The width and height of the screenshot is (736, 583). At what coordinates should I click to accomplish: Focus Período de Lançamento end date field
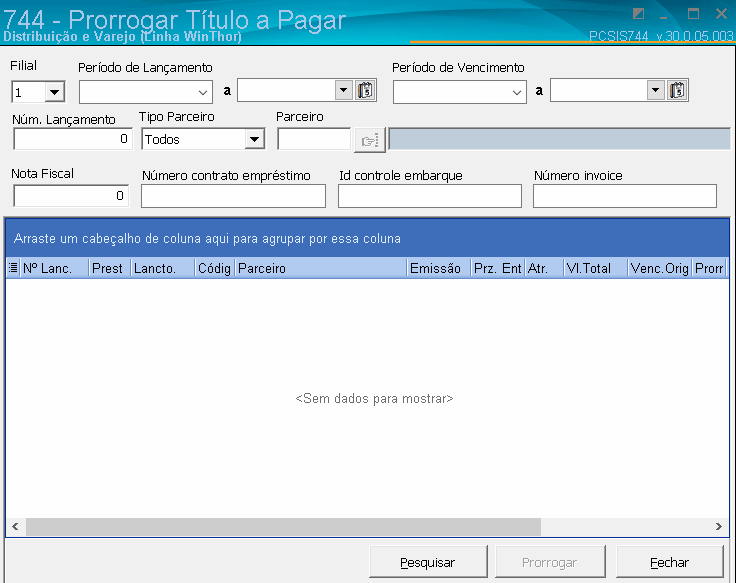[x=286, y=90]
